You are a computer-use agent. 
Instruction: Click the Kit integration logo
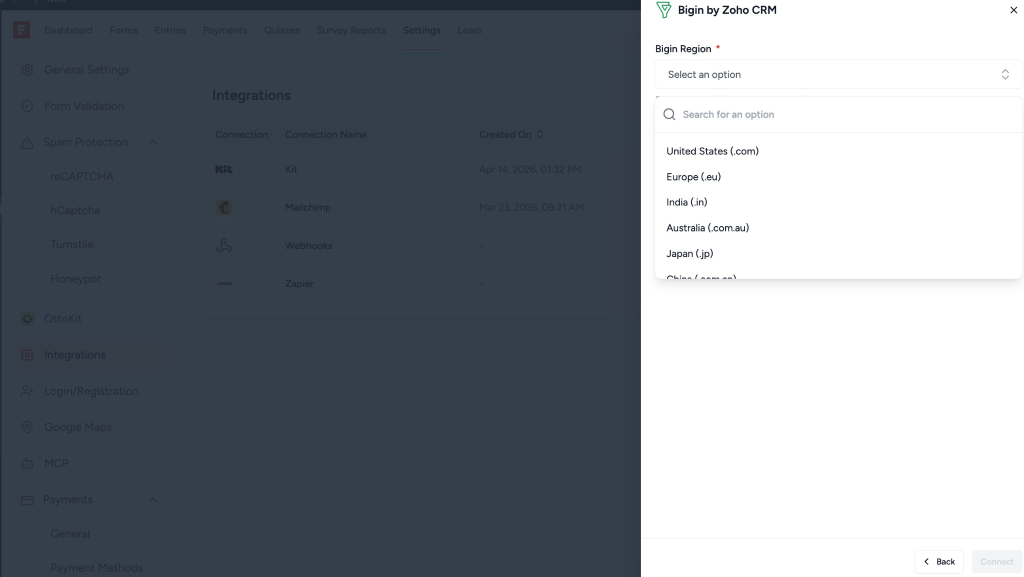click(x=224, y=169)
